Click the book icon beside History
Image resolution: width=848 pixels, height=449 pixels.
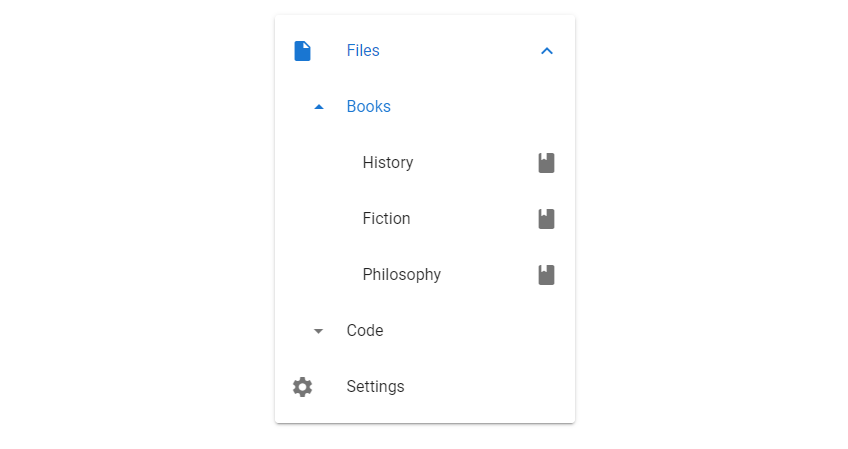pyautogui.click(x=546, y=163)
